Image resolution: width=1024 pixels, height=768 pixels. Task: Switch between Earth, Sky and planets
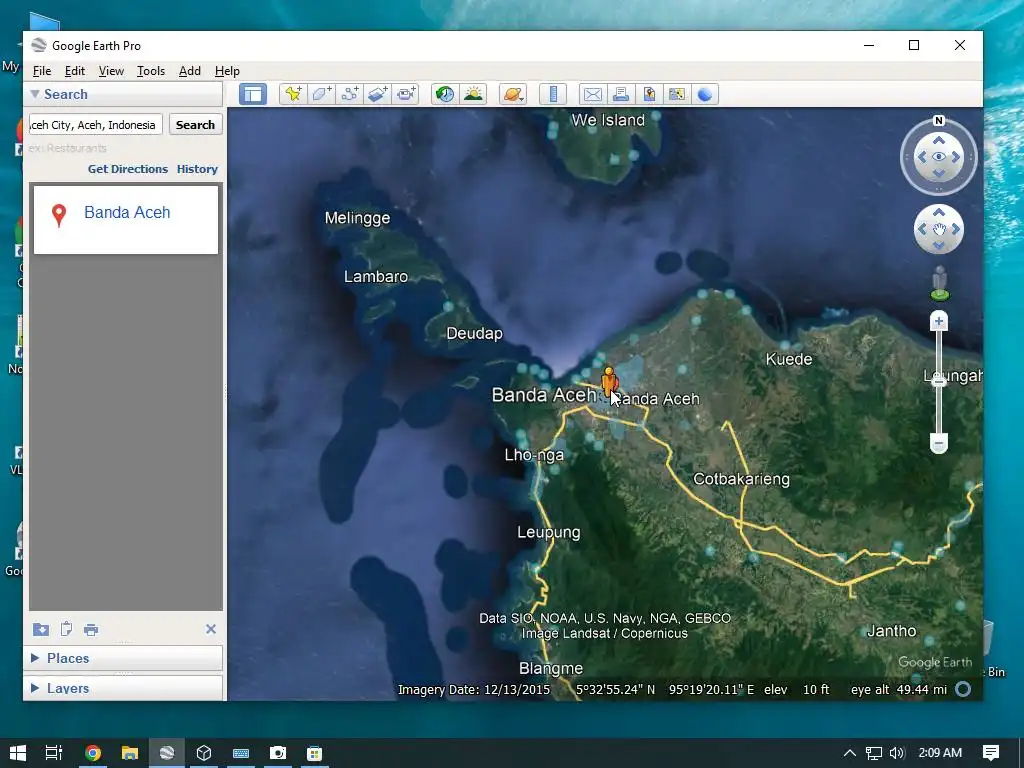(x=513, y=94)
